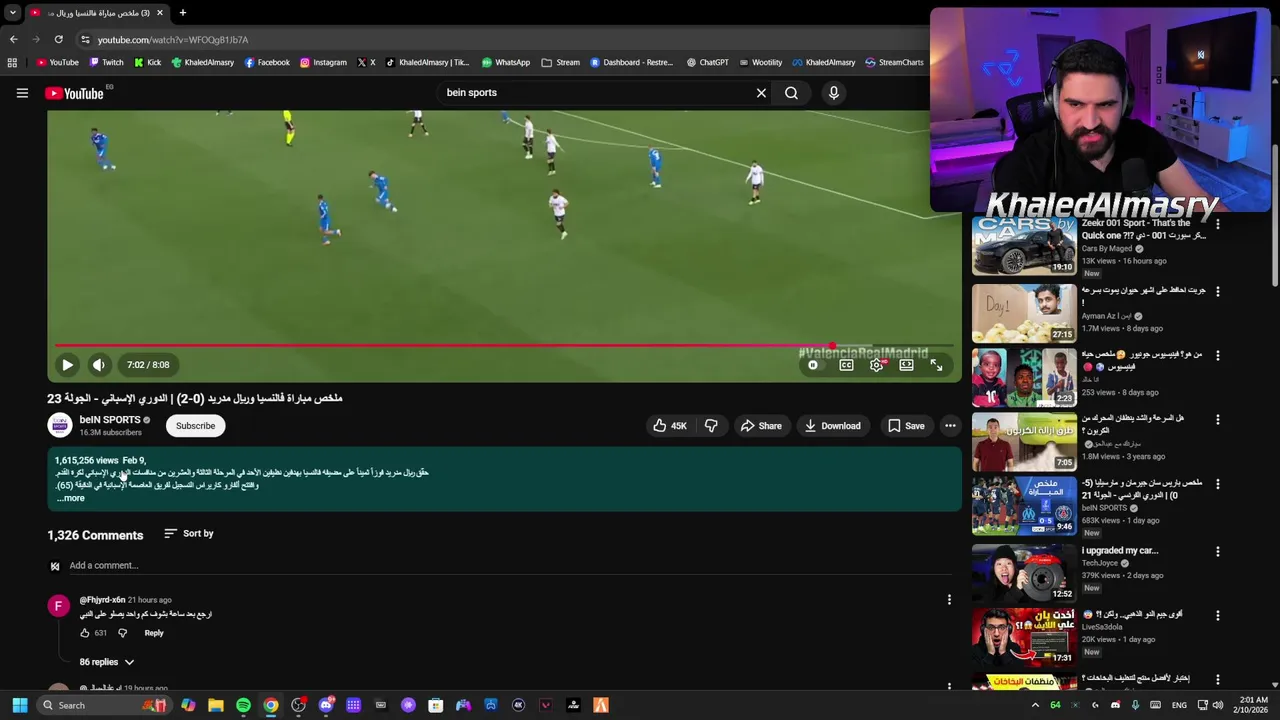The width and height of the screenshot is (1280, 720).
Task: Dislike the comment by @Fhjyrd-x6n
Action: 123,633
